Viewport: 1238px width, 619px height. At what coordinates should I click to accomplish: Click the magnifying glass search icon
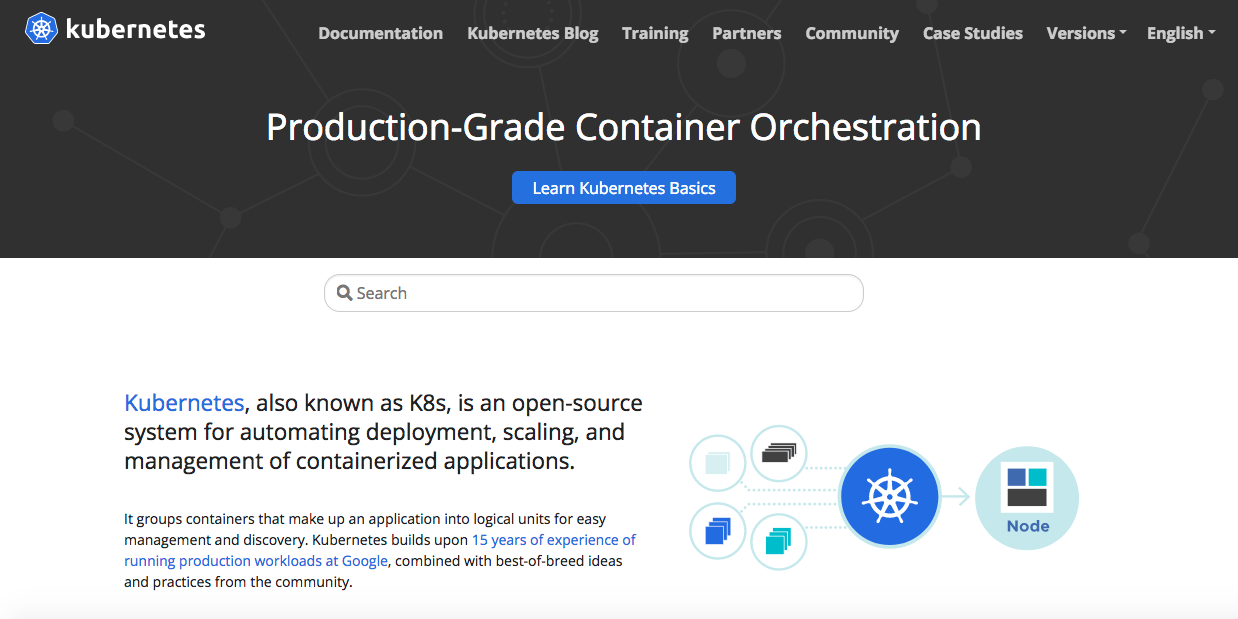point(344,293)
